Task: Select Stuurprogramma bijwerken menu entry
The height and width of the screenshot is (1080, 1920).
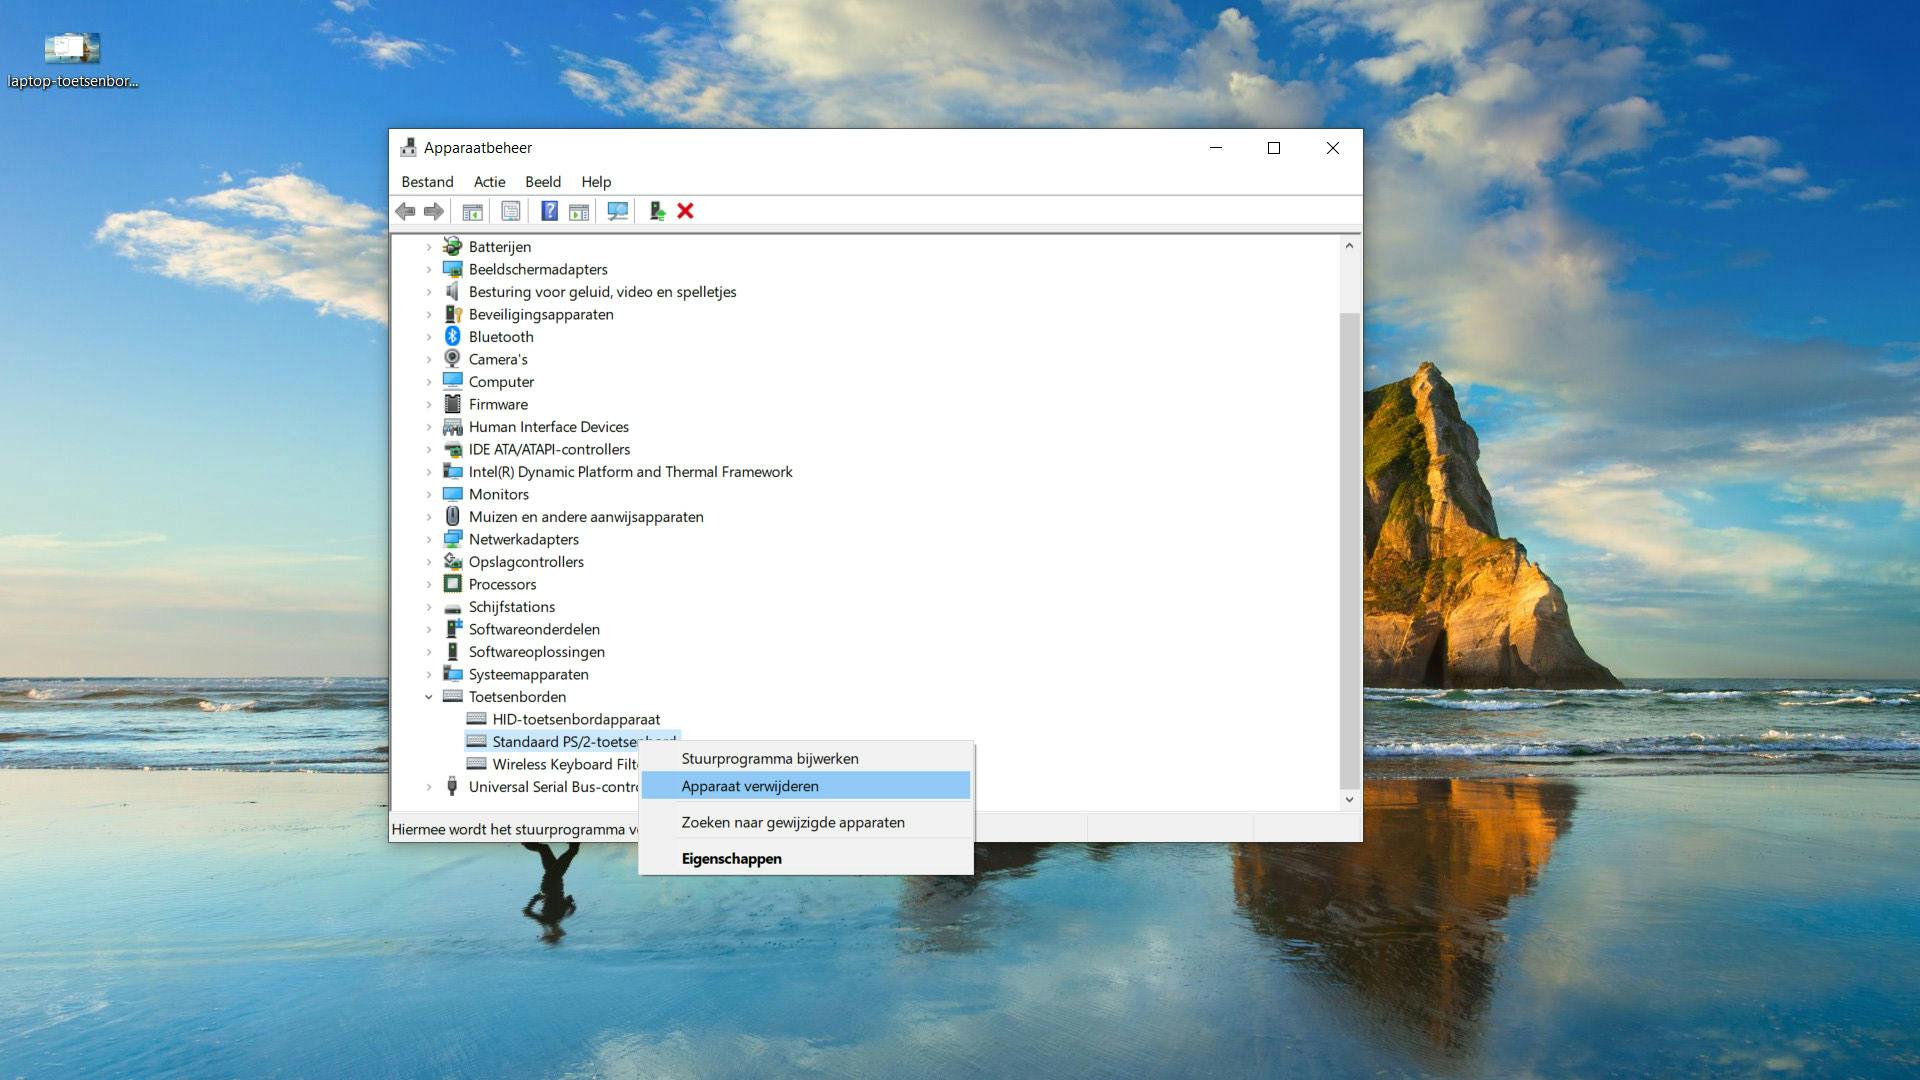Action: [x=769, y=759]
